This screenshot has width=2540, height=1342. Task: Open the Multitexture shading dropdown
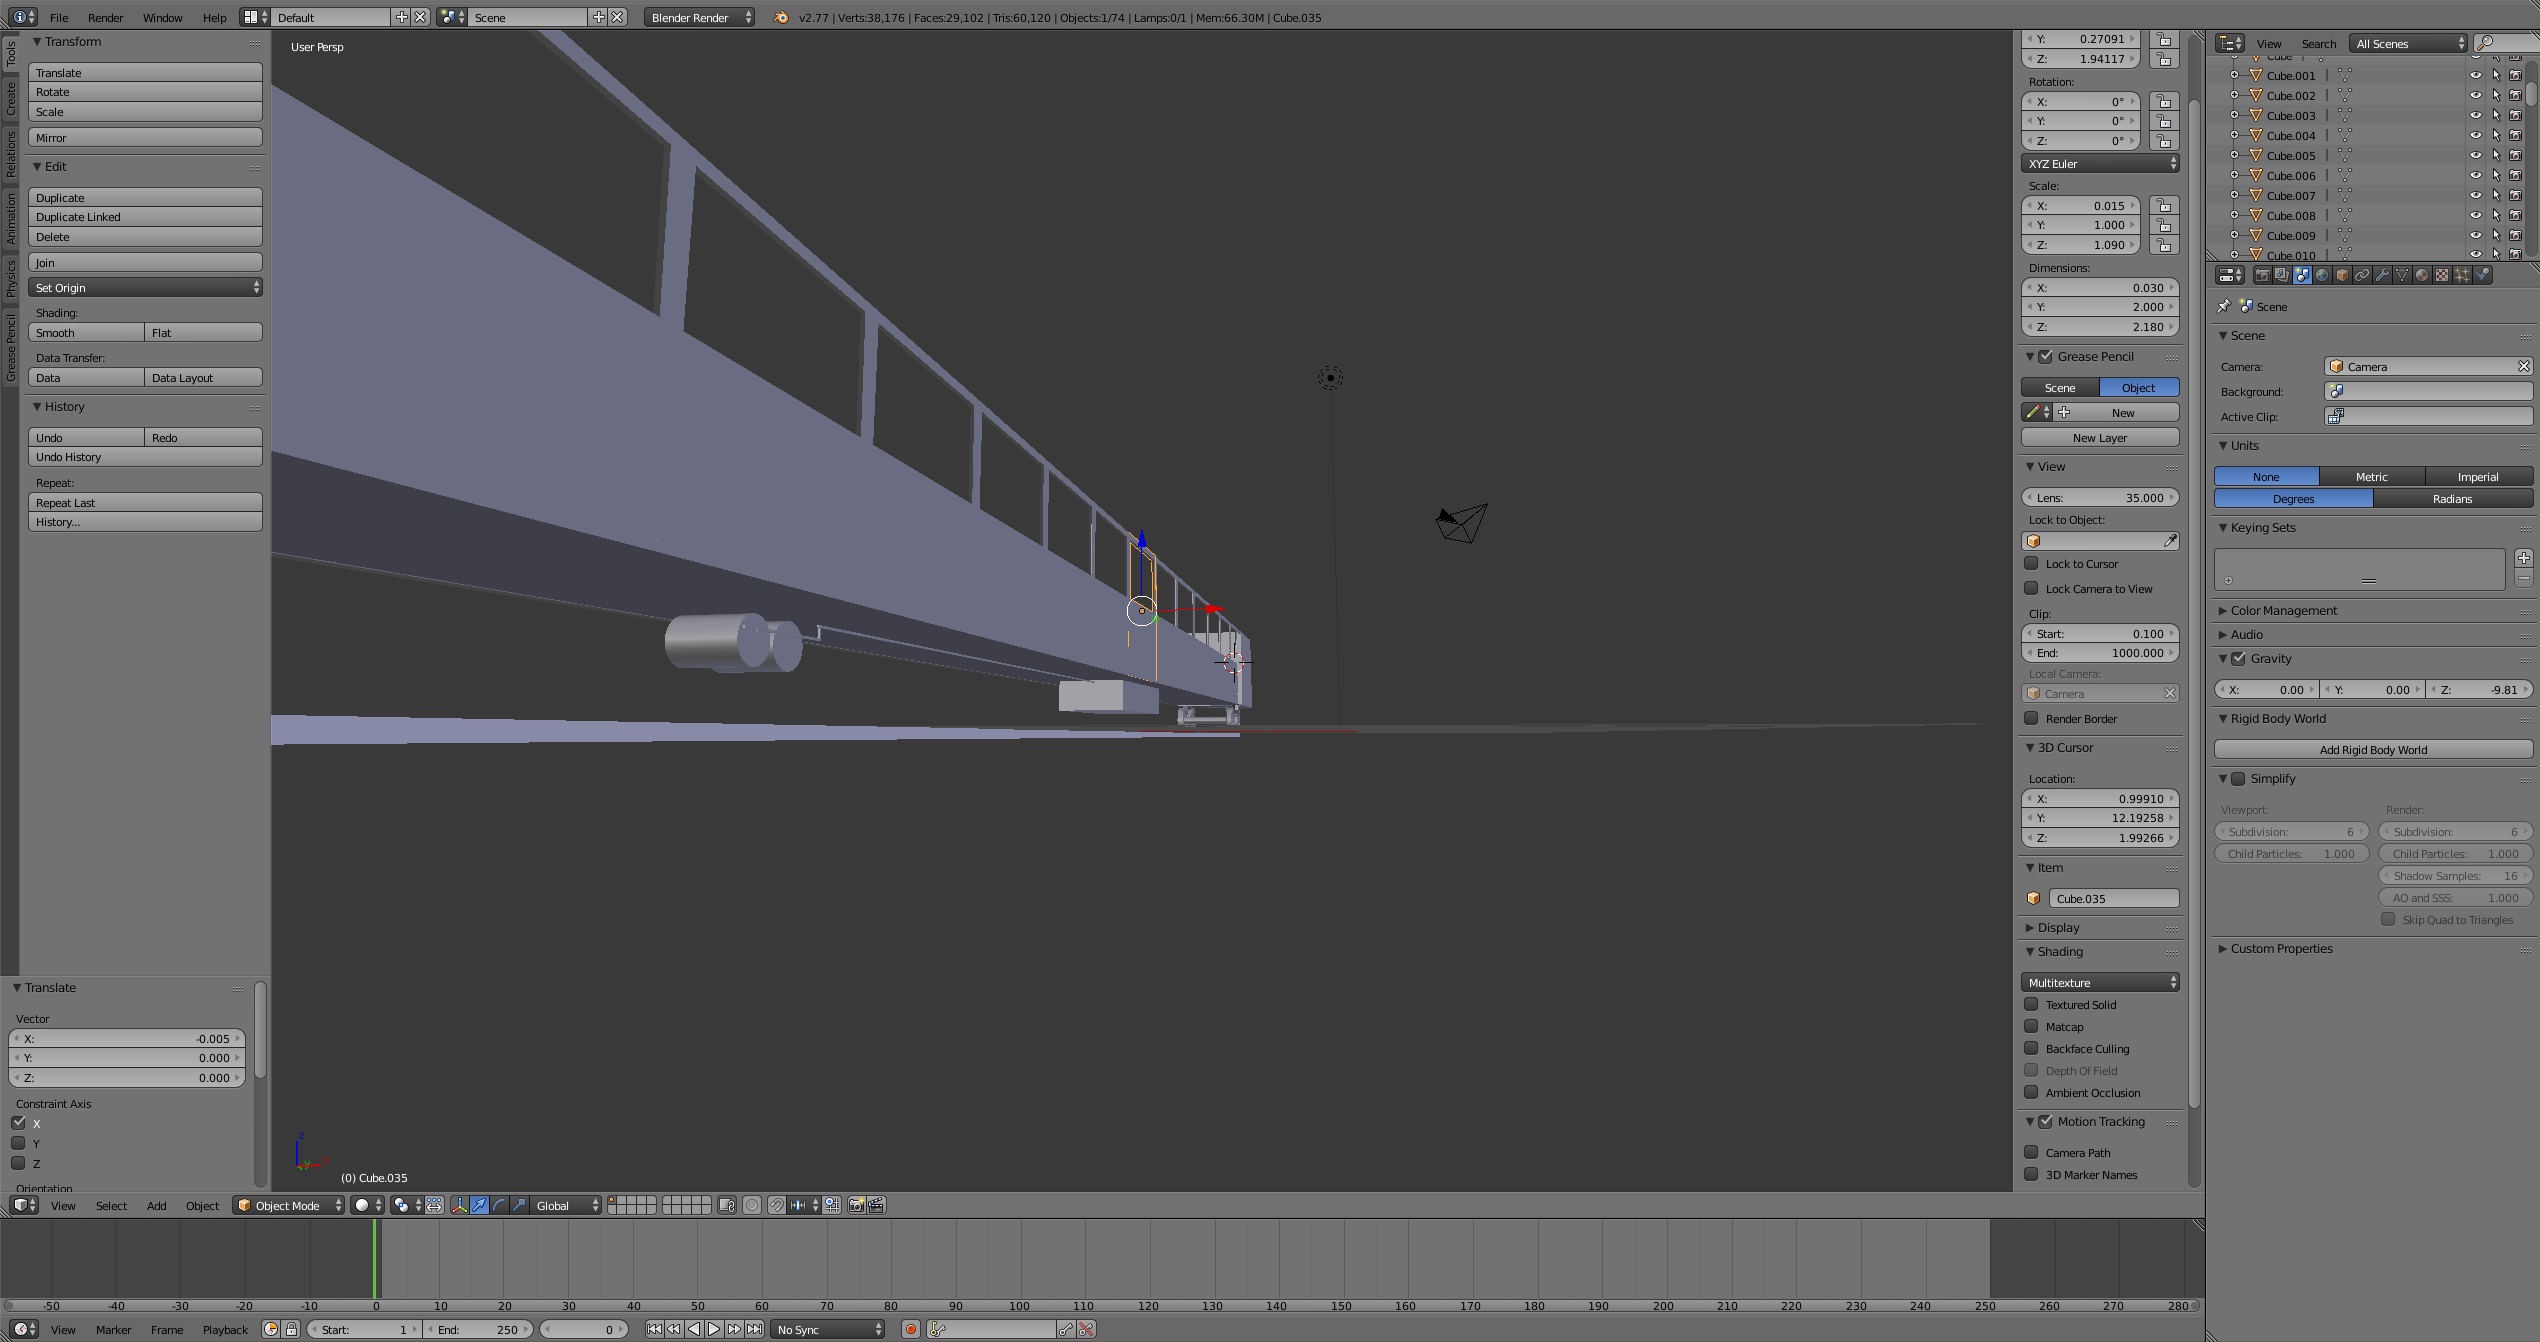pos(2100,983)
